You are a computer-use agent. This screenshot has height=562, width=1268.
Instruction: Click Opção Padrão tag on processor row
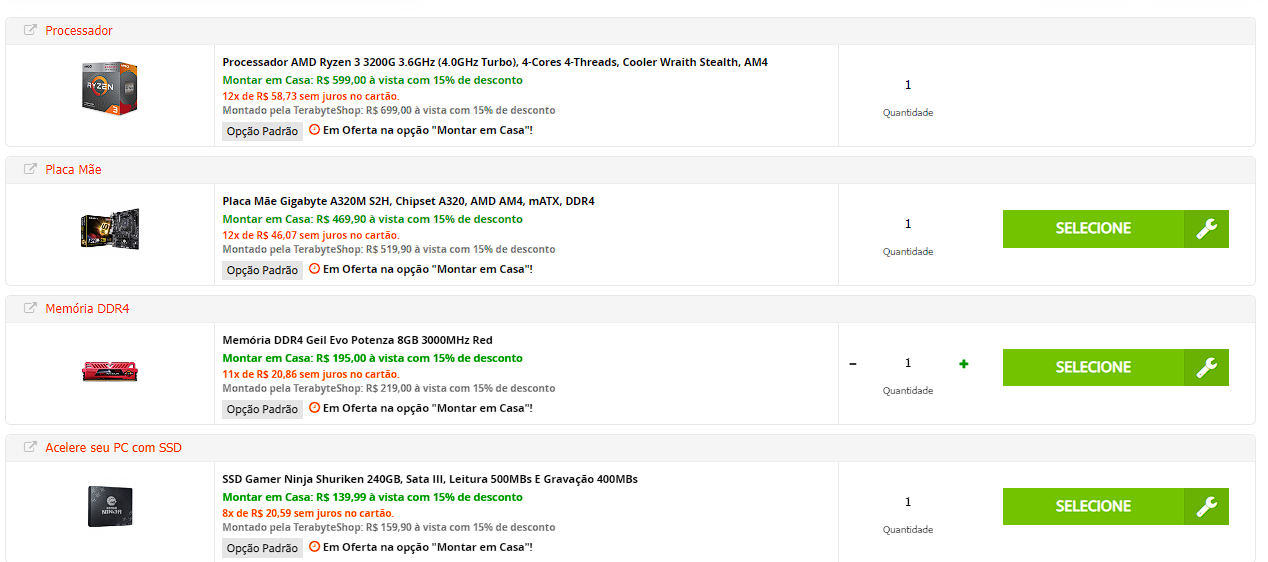tap(262, 131)
